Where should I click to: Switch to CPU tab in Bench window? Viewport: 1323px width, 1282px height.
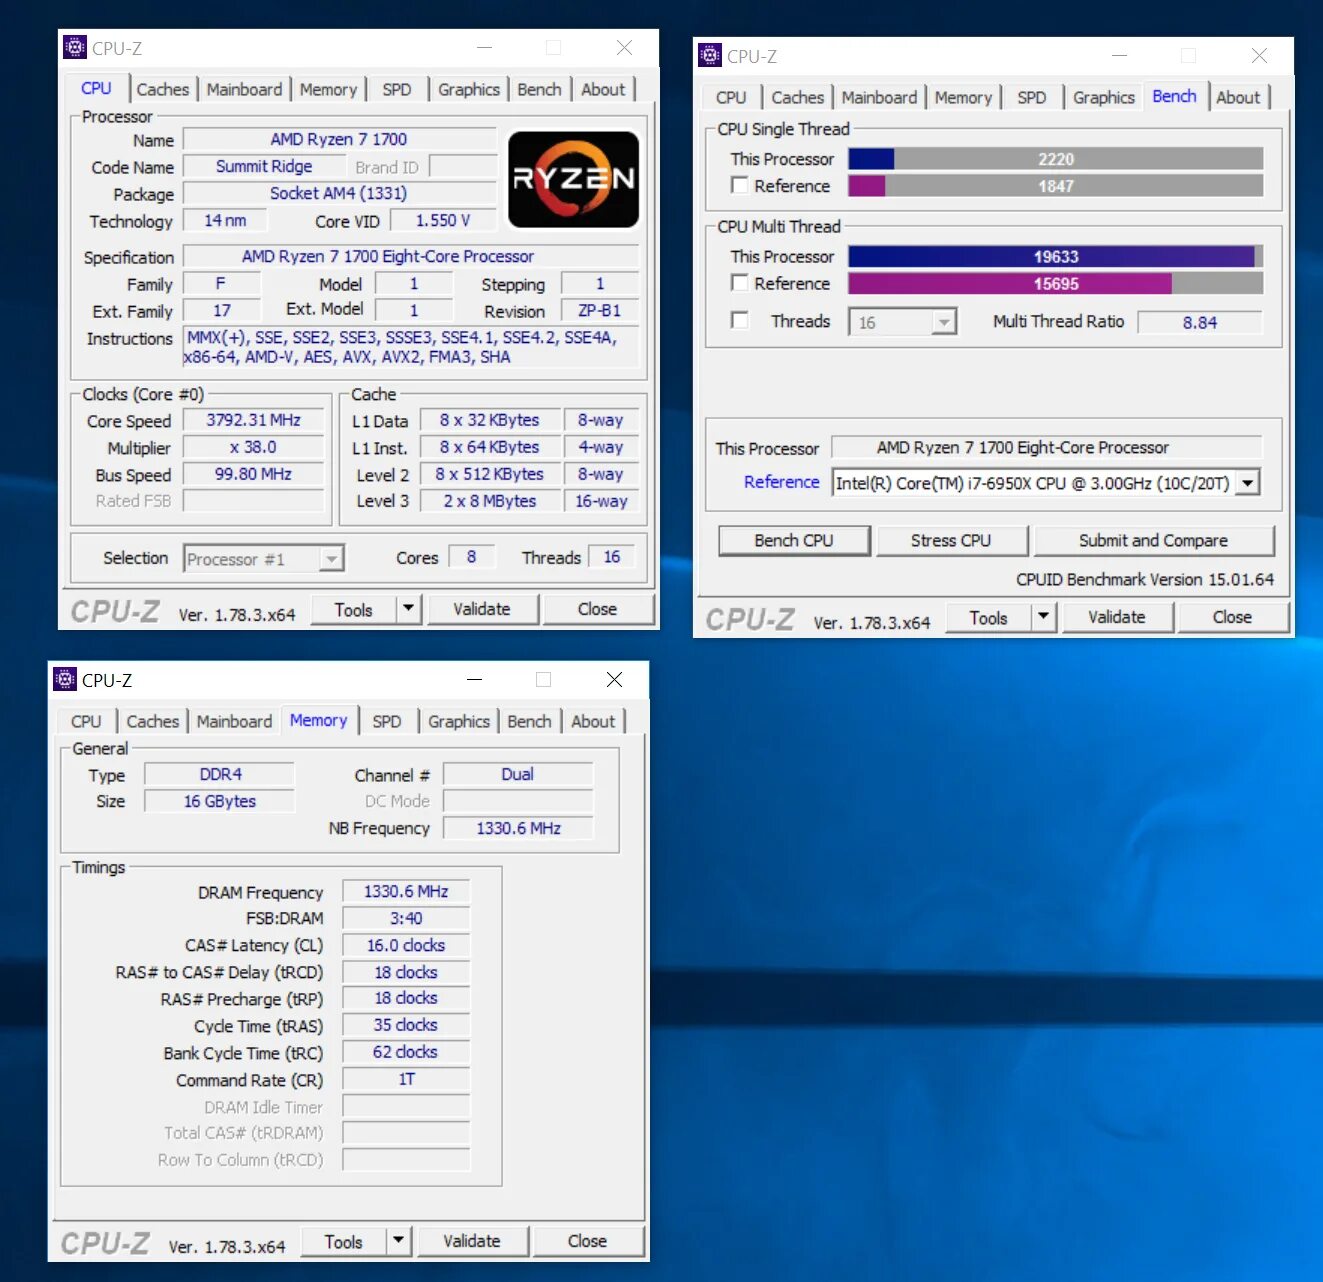click(731, 97)
